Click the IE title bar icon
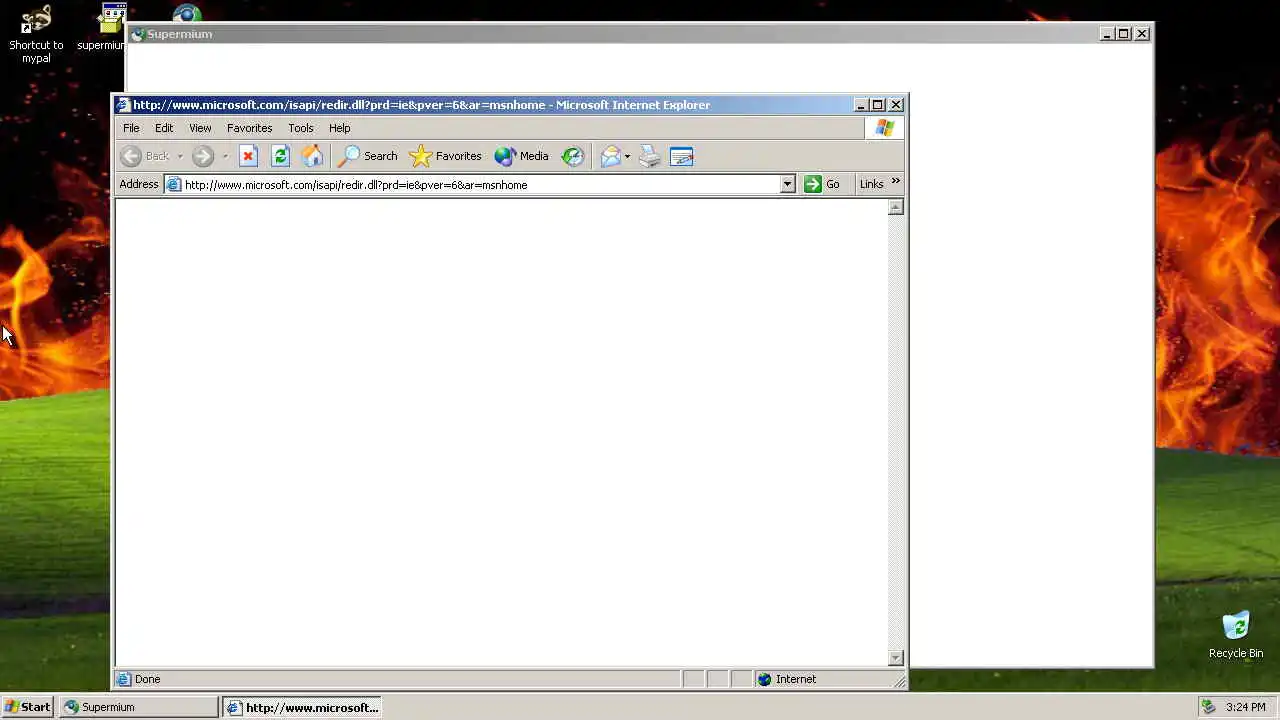This screenshot has width=1280, height=720. [123, 104]
